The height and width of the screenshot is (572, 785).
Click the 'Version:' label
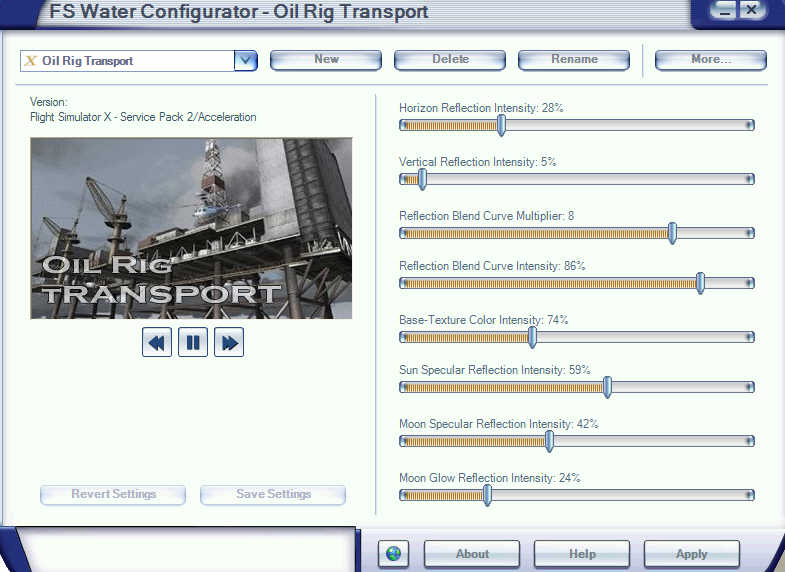[49, 102]
